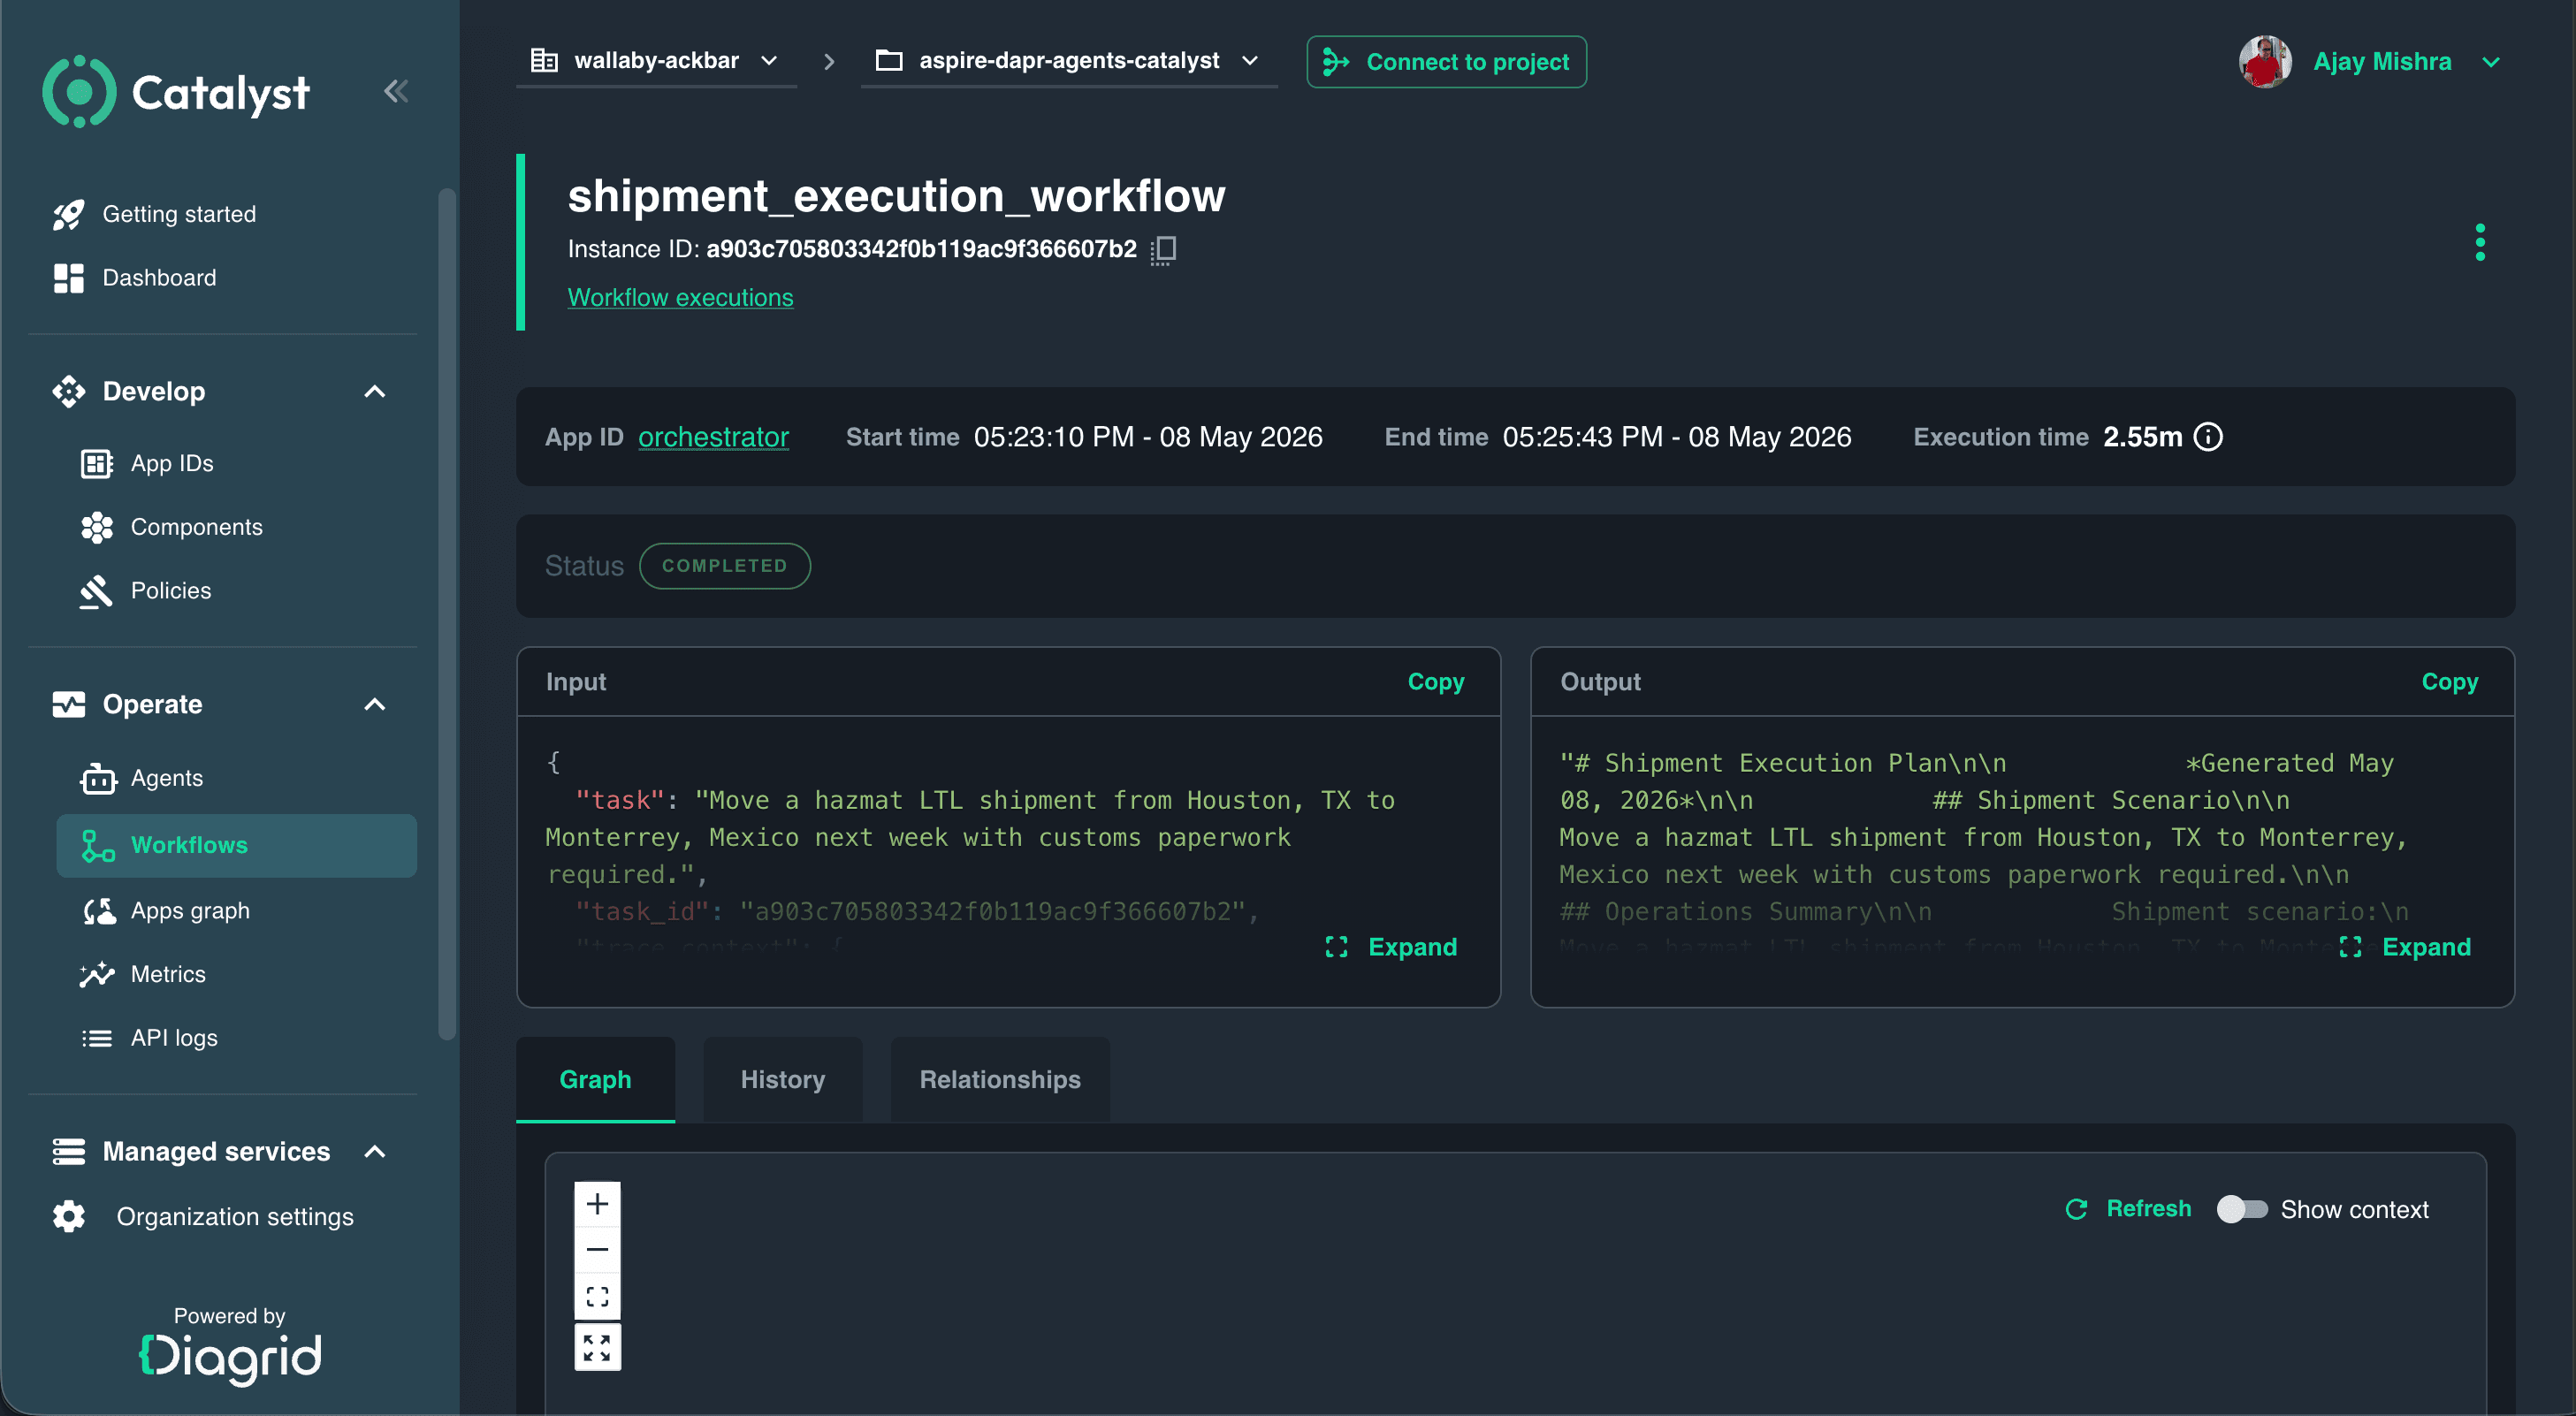Click the shipment_execution_workflow title

tap(896, 196)
